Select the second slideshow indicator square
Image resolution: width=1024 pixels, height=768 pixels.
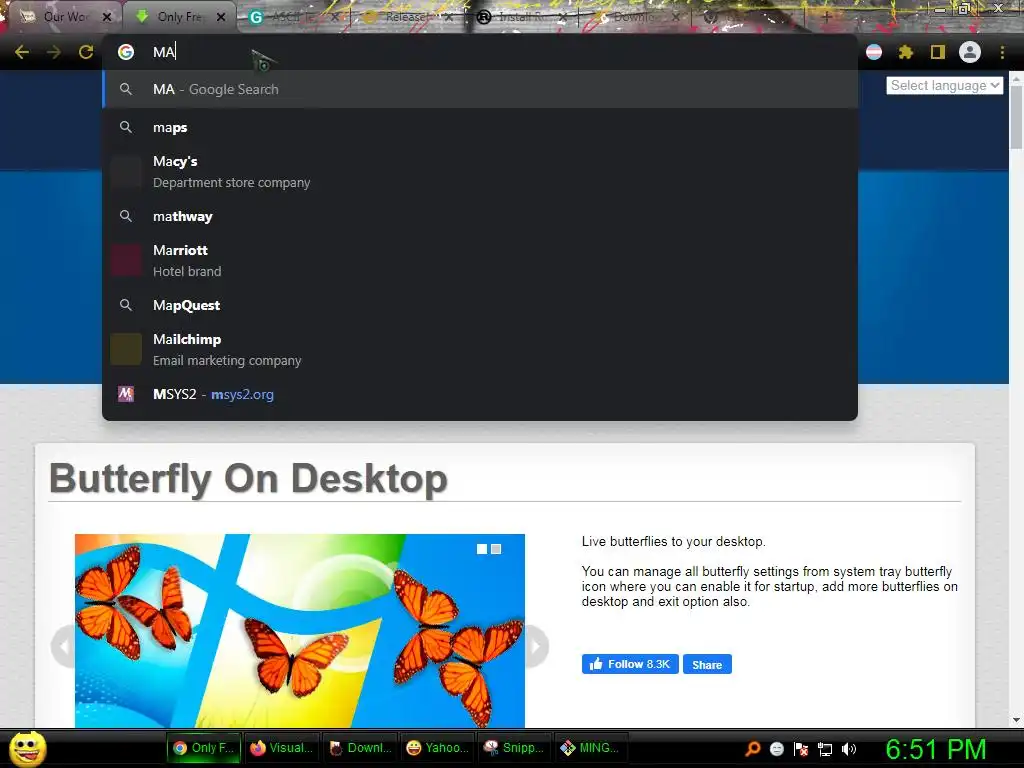click(x=496, y=549)
